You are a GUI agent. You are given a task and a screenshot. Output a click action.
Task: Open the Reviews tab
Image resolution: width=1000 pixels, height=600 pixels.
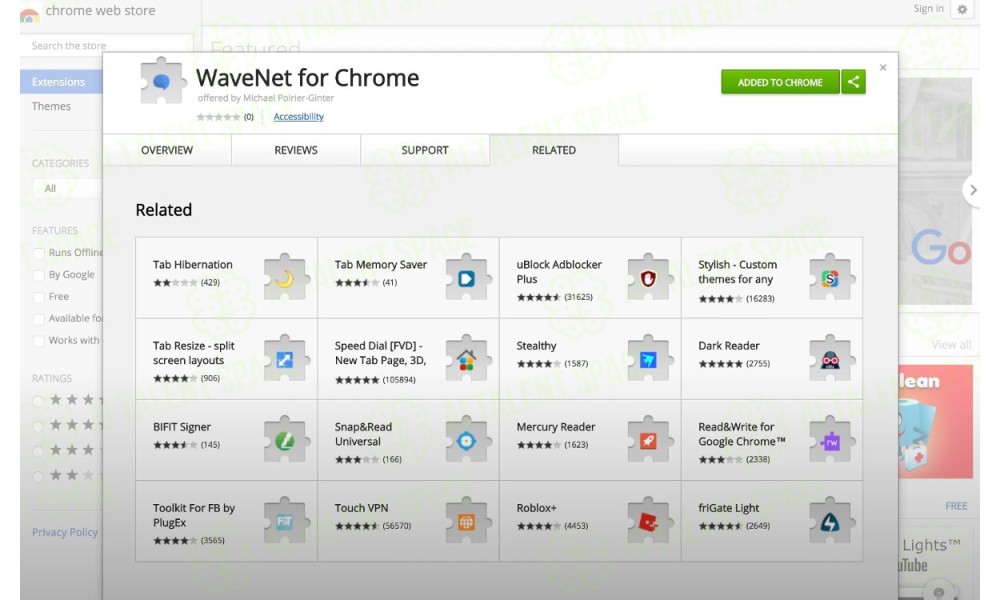point(296,150)
